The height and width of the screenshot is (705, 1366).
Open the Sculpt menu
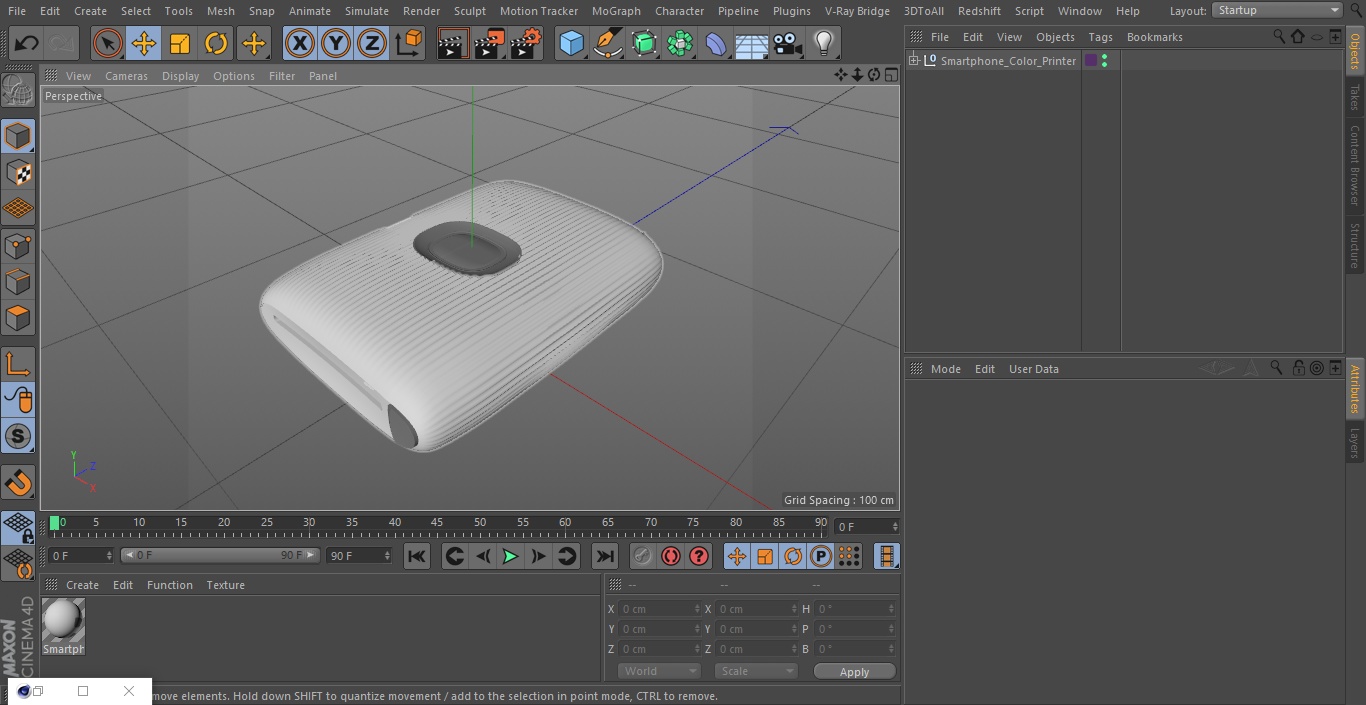coord(469,11)
